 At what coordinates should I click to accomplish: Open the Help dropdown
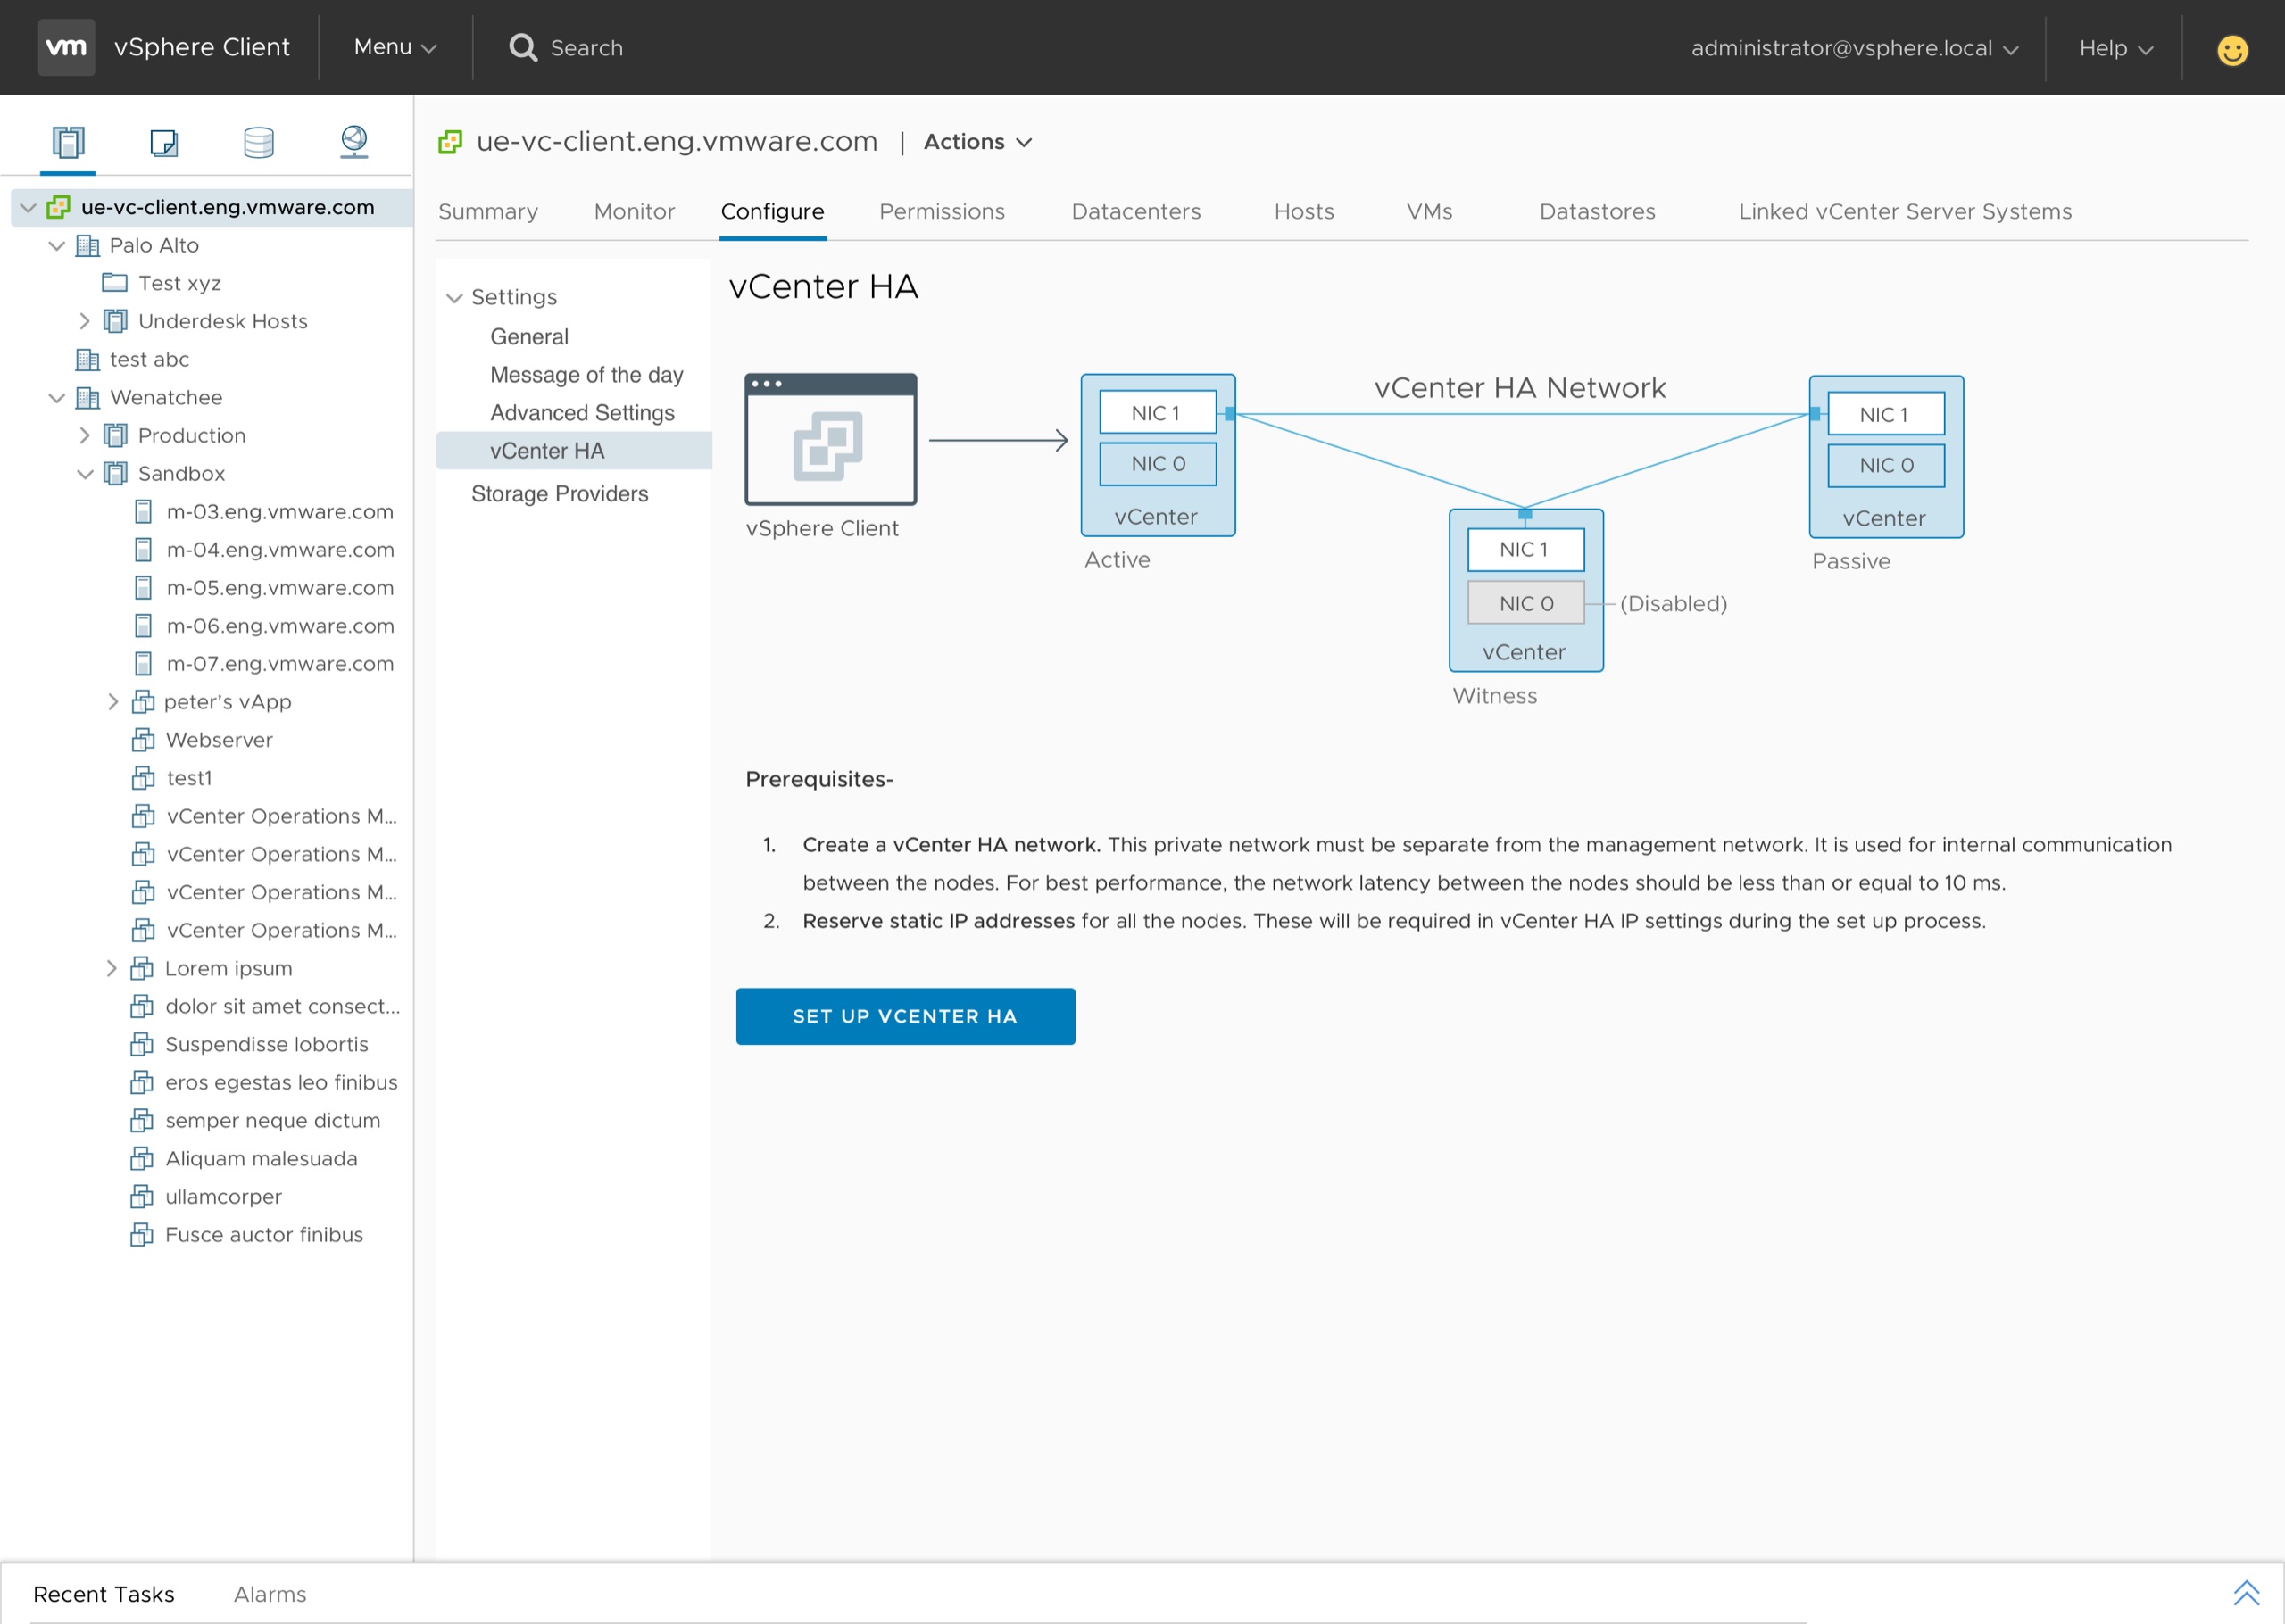coord(2116,48)
